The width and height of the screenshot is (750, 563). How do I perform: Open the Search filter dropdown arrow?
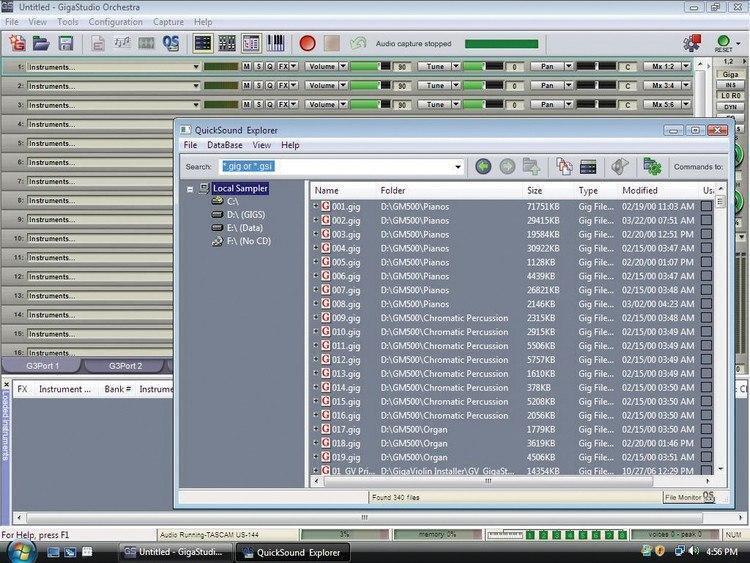click(x=458, y=167)
